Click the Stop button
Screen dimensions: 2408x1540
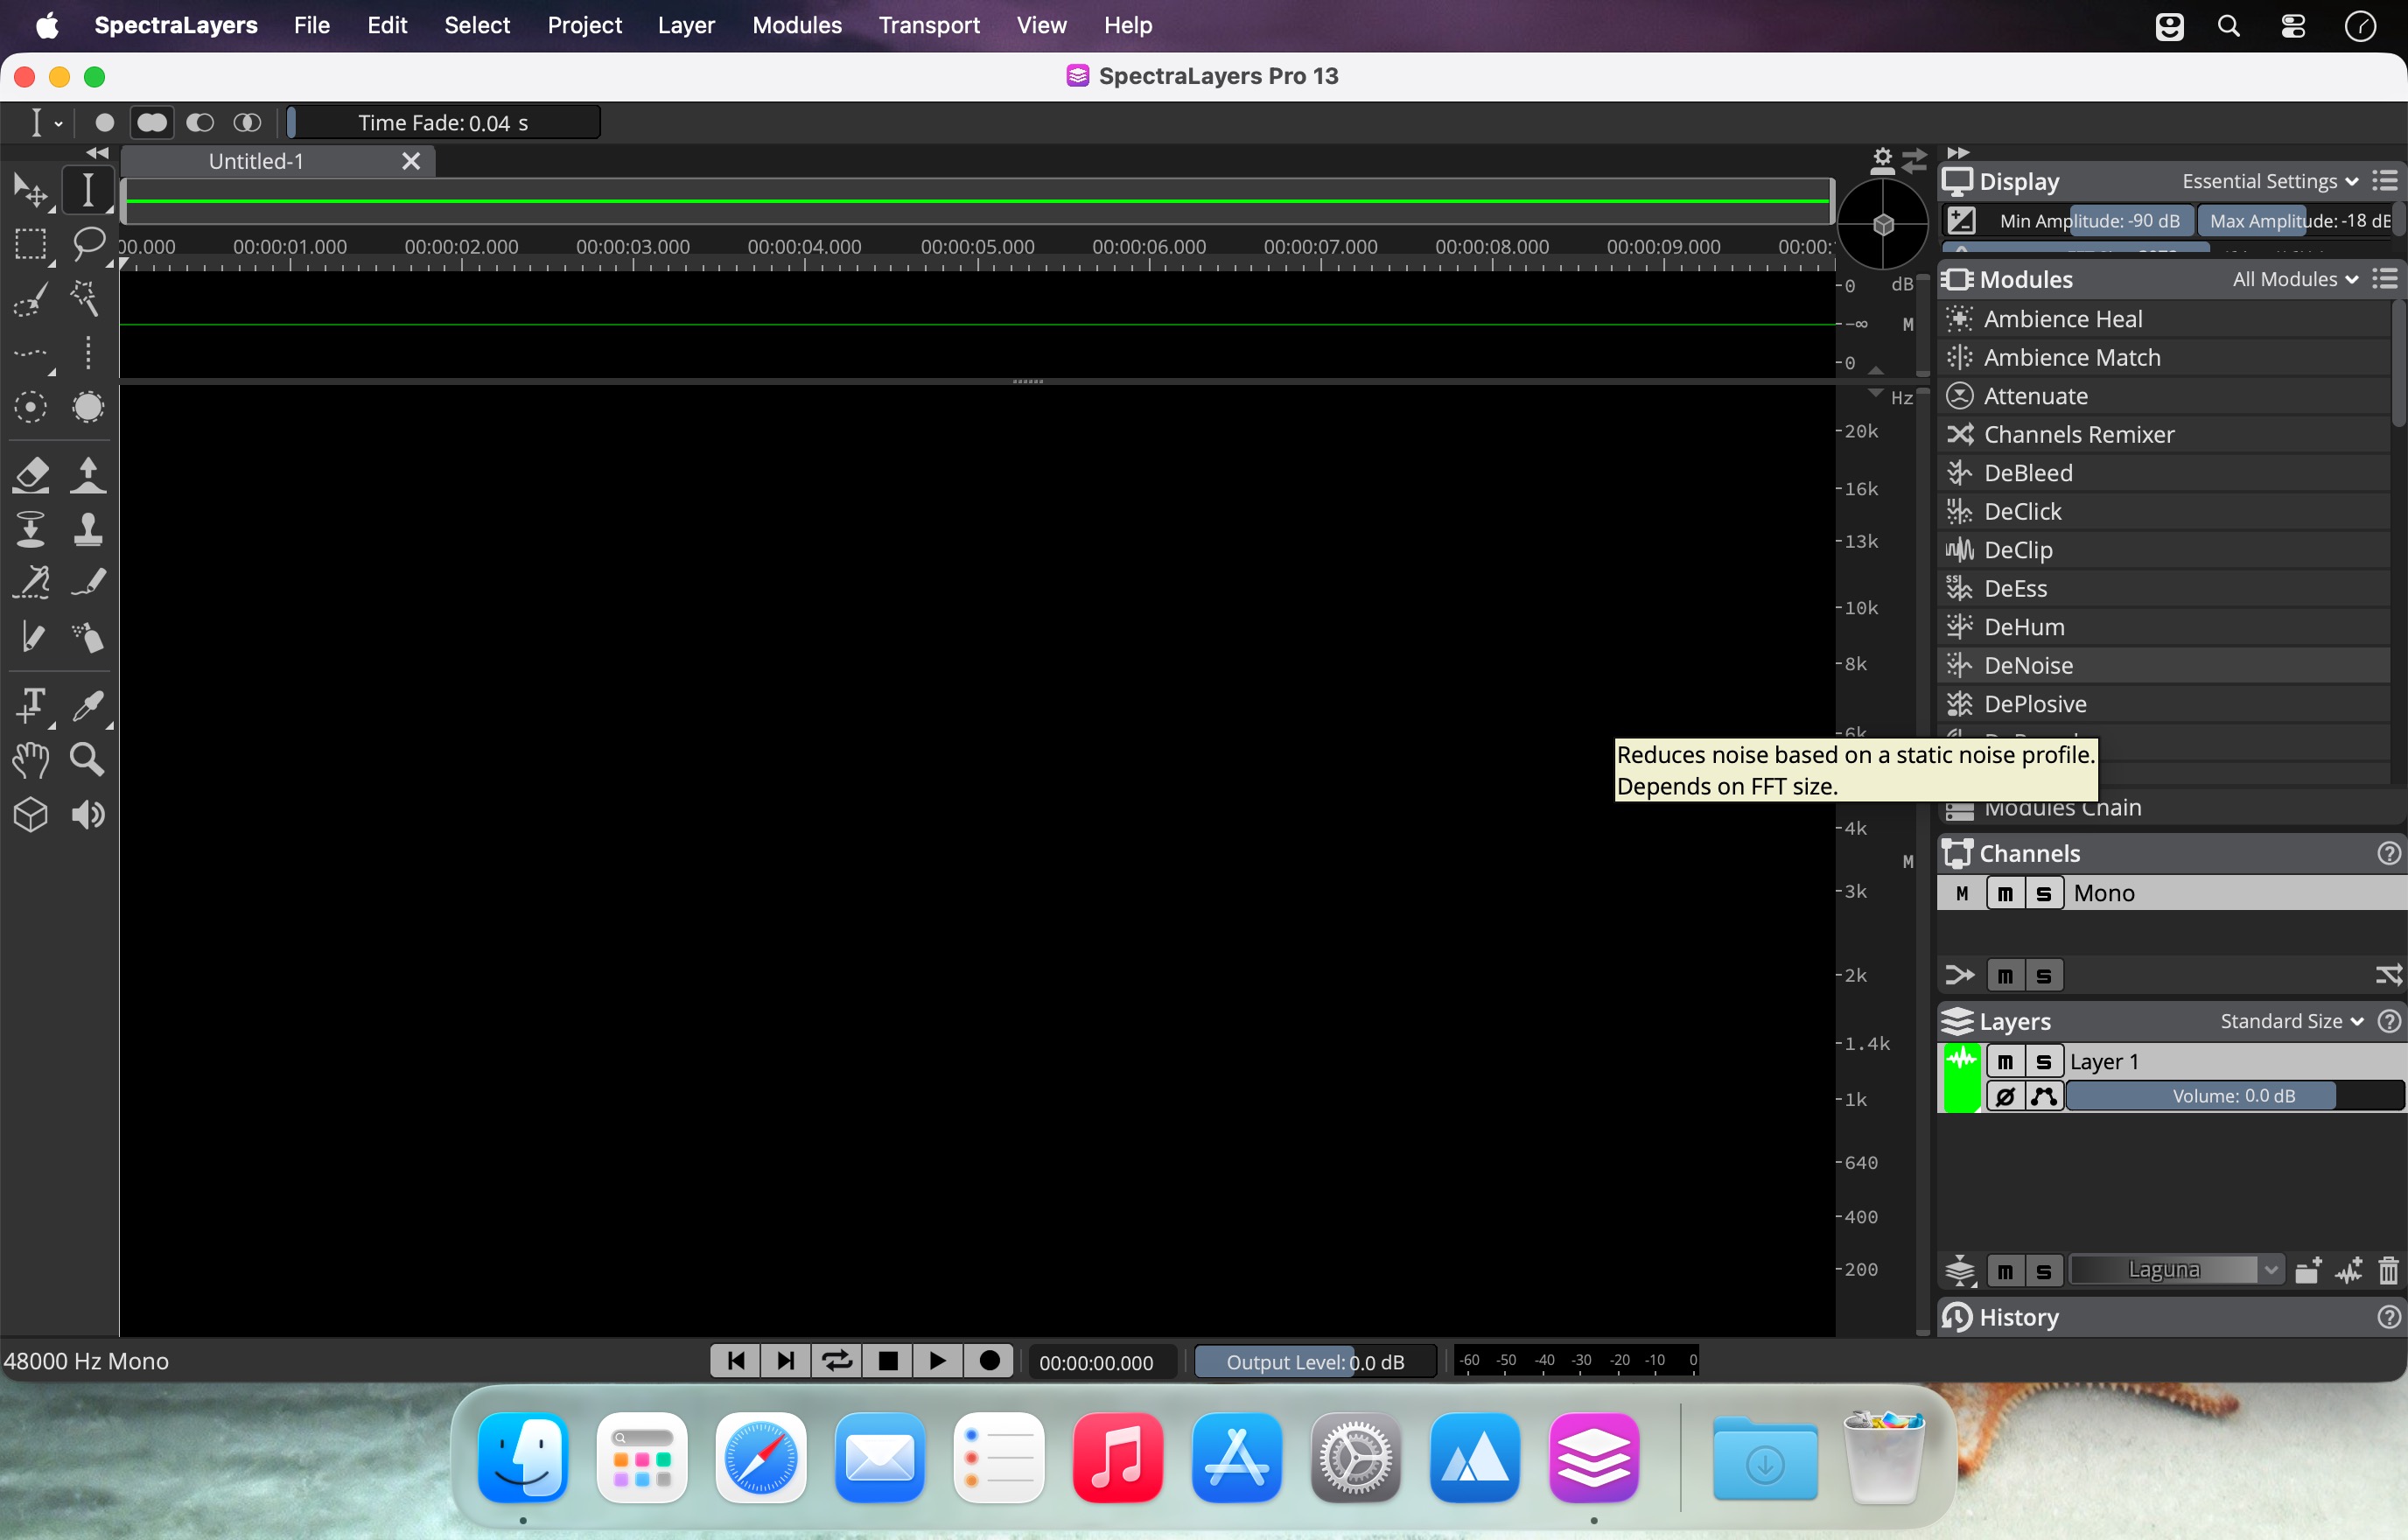point(887,1361)
